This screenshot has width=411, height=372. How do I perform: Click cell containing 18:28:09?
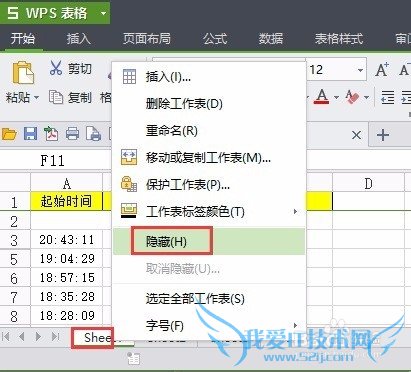67,315
